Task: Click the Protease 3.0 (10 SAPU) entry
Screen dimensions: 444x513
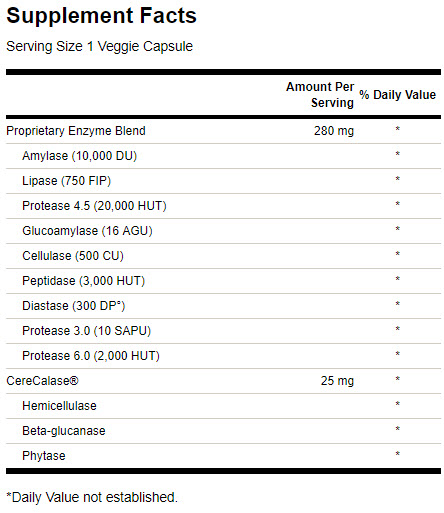Action: [86, 331]
